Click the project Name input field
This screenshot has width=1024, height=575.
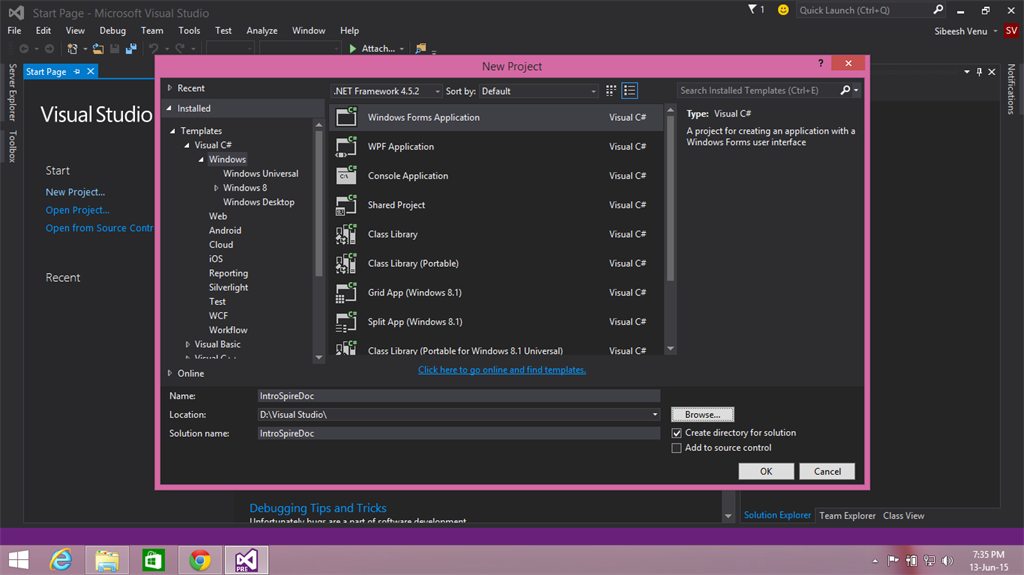pos(458,396)
